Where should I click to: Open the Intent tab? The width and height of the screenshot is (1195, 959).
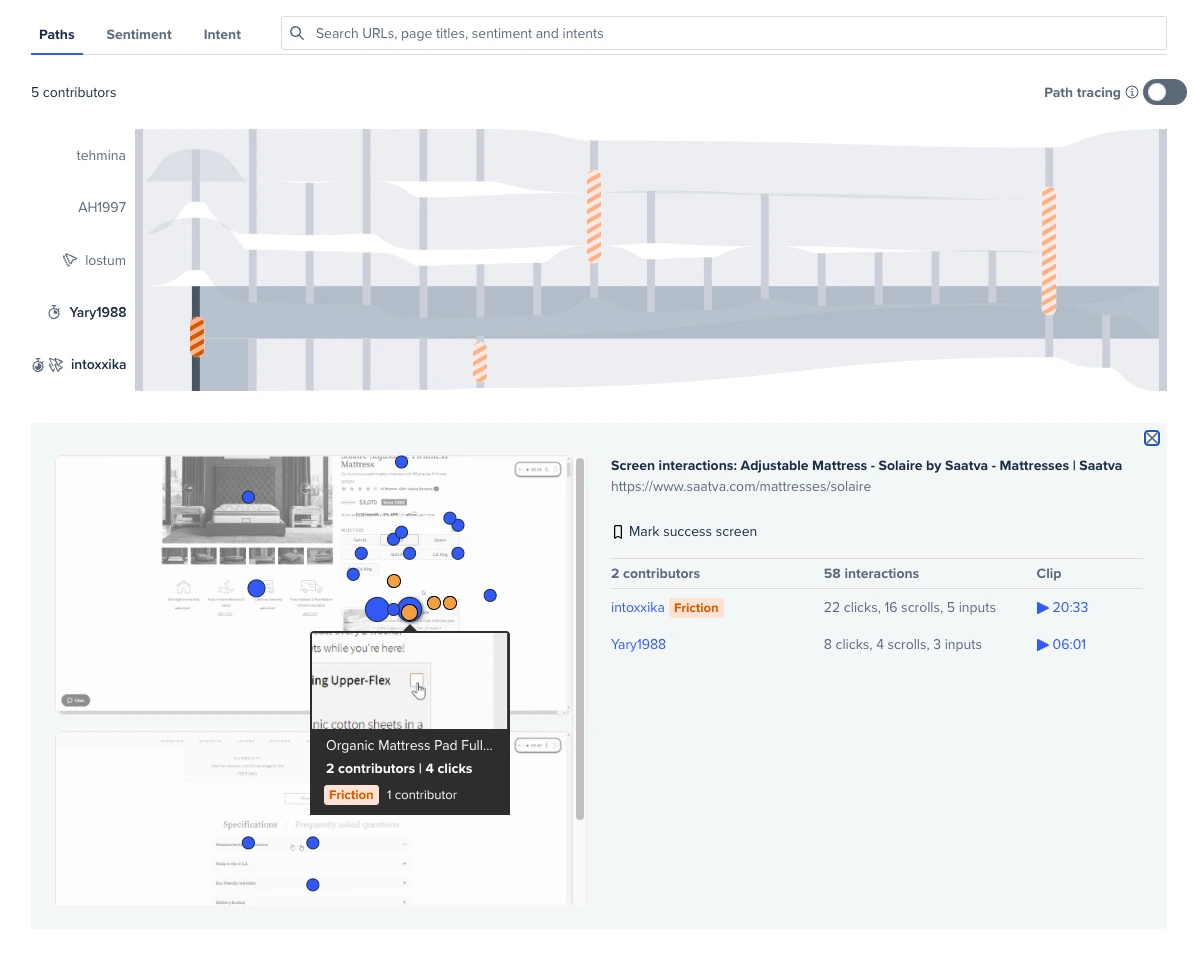click(x=222, y=34)
